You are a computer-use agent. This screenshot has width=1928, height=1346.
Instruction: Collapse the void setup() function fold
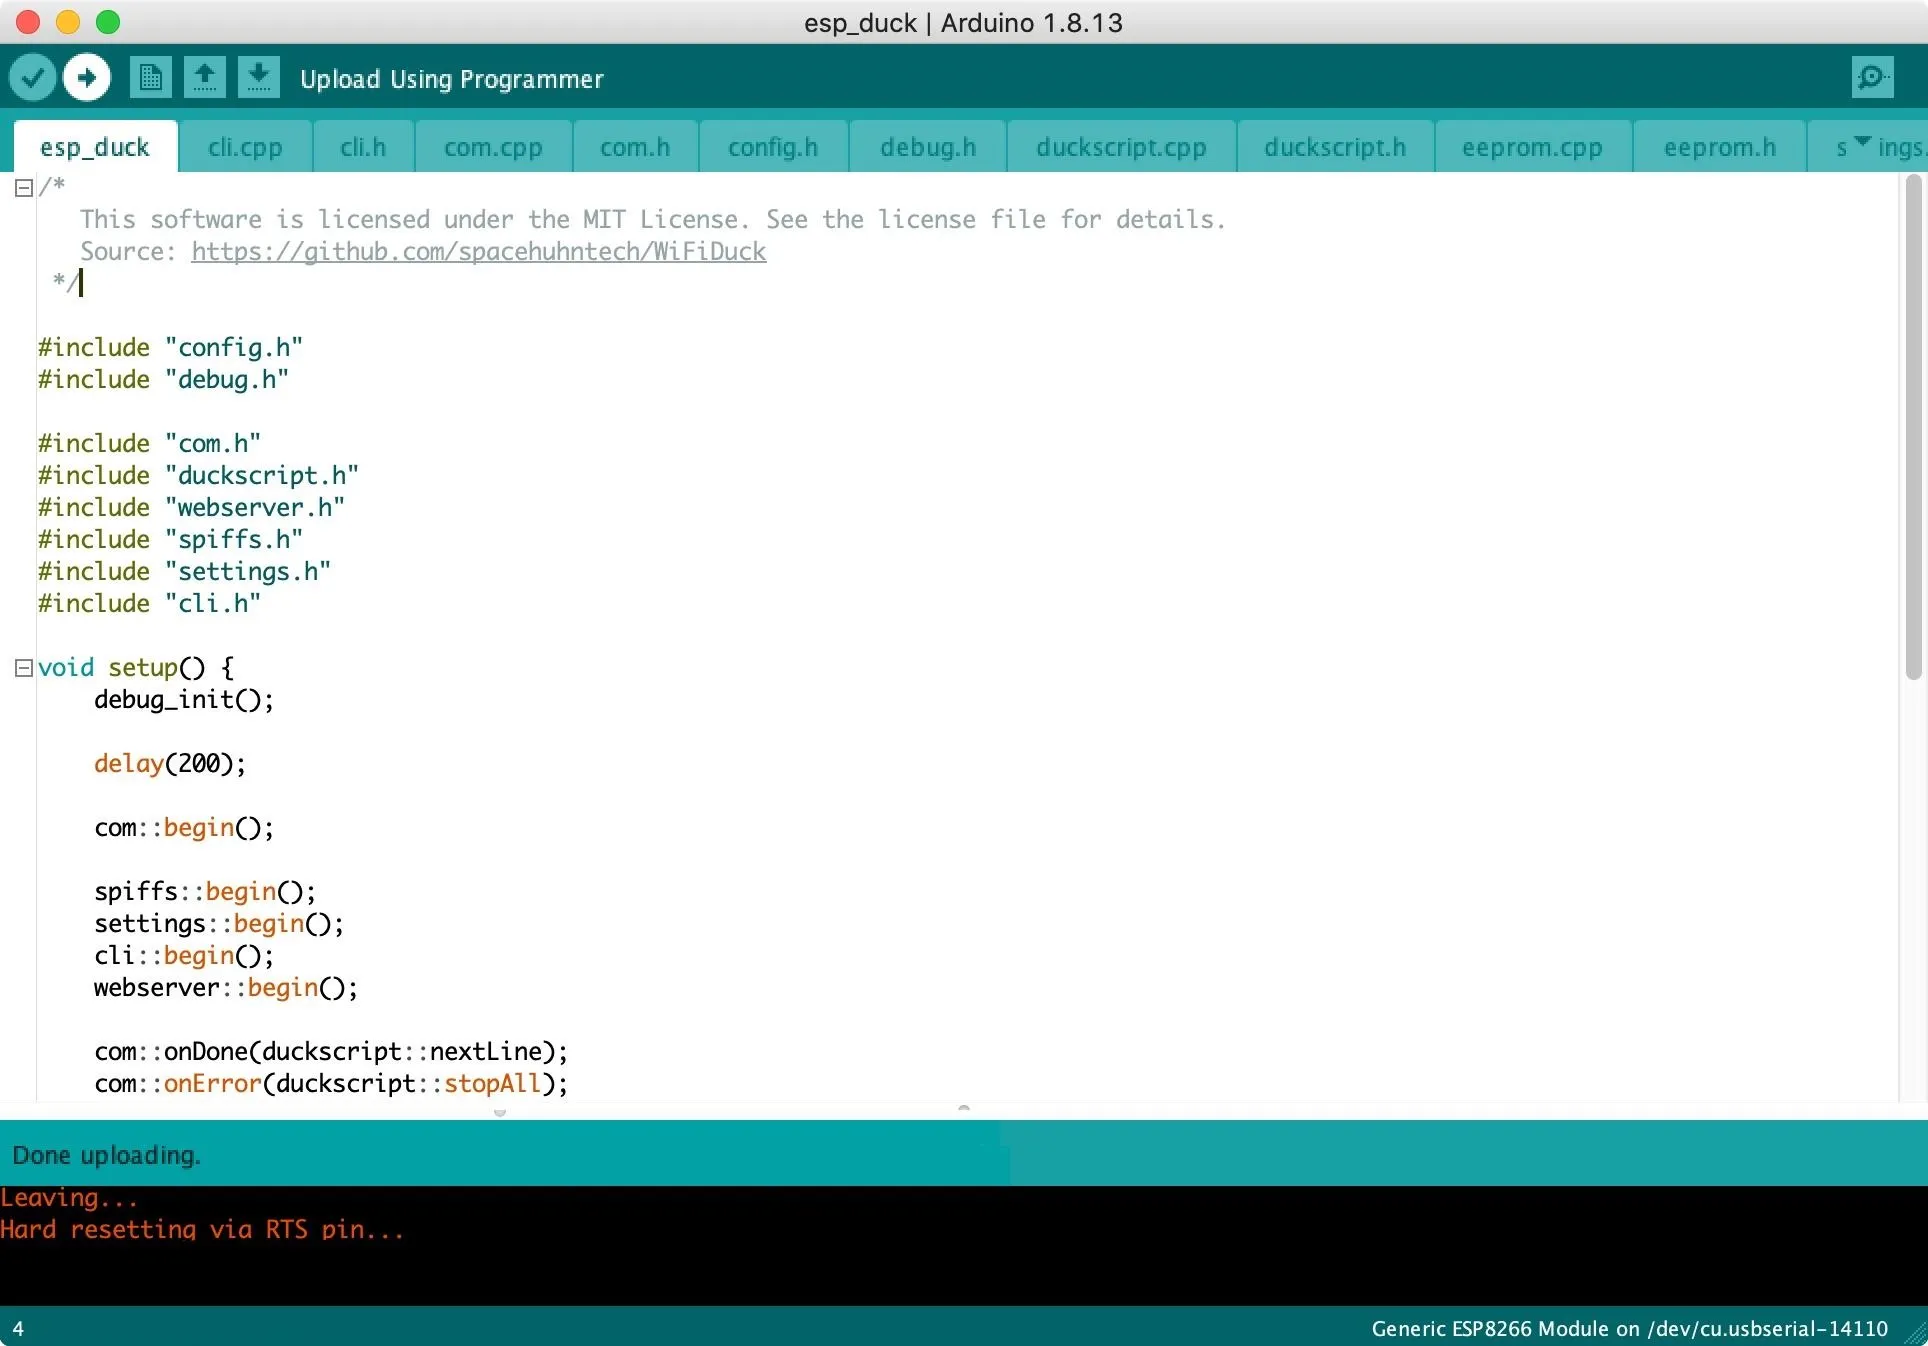coord(24,668)
